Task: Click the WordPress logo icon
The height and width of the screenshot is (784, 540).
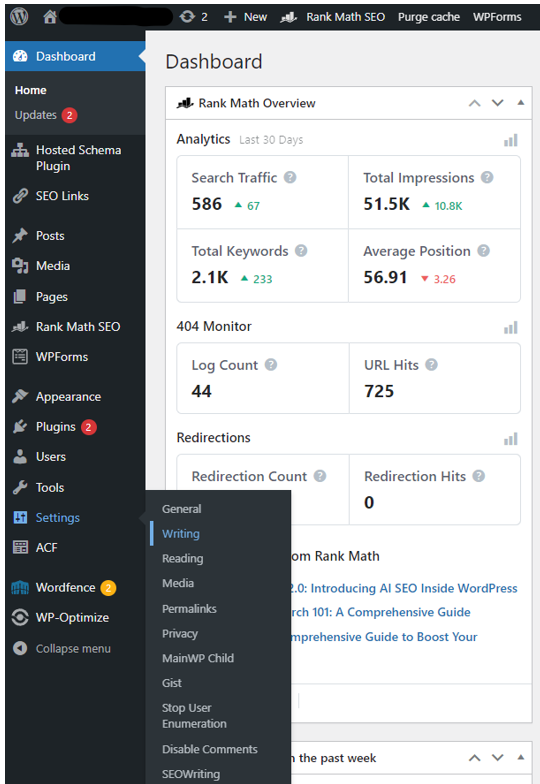Action: click(x=20, y=16)
